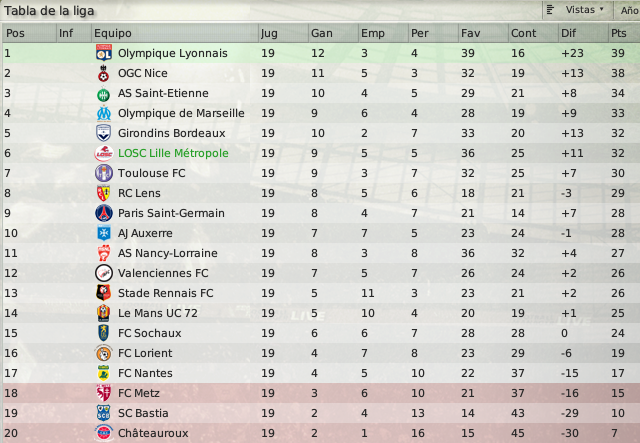
Task: Click the AJ Auxerre crest icon
Action: point(104,233)
